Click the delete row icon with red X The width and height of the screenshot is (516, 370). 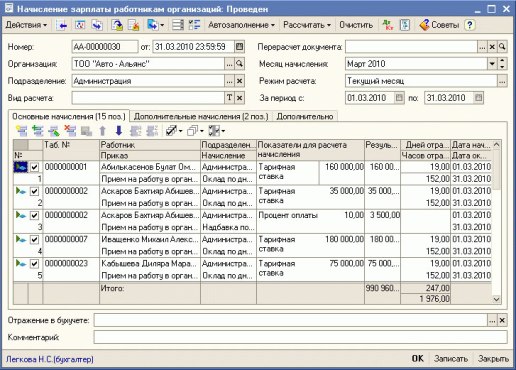coord(70,131)
